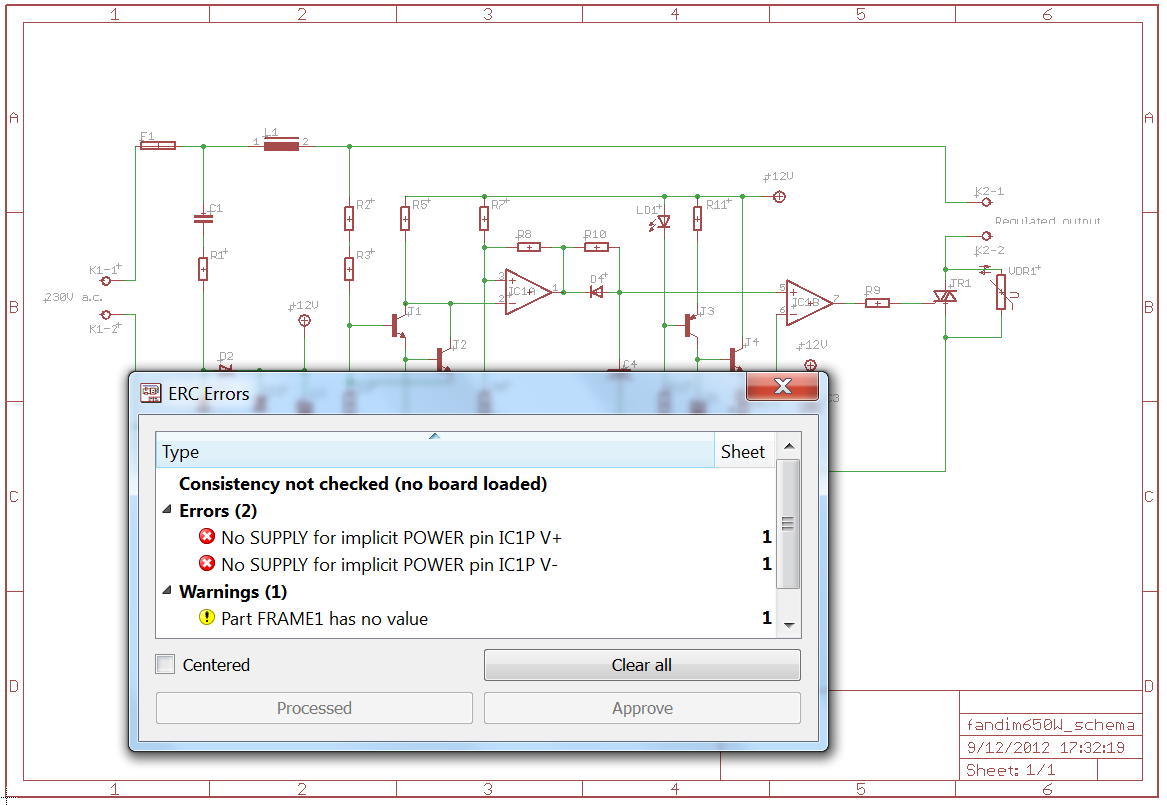Select the IC1A op-amp symbol
Image resolution: width=1167 pixels, height=805 pixels.
(x=527, y=292)
